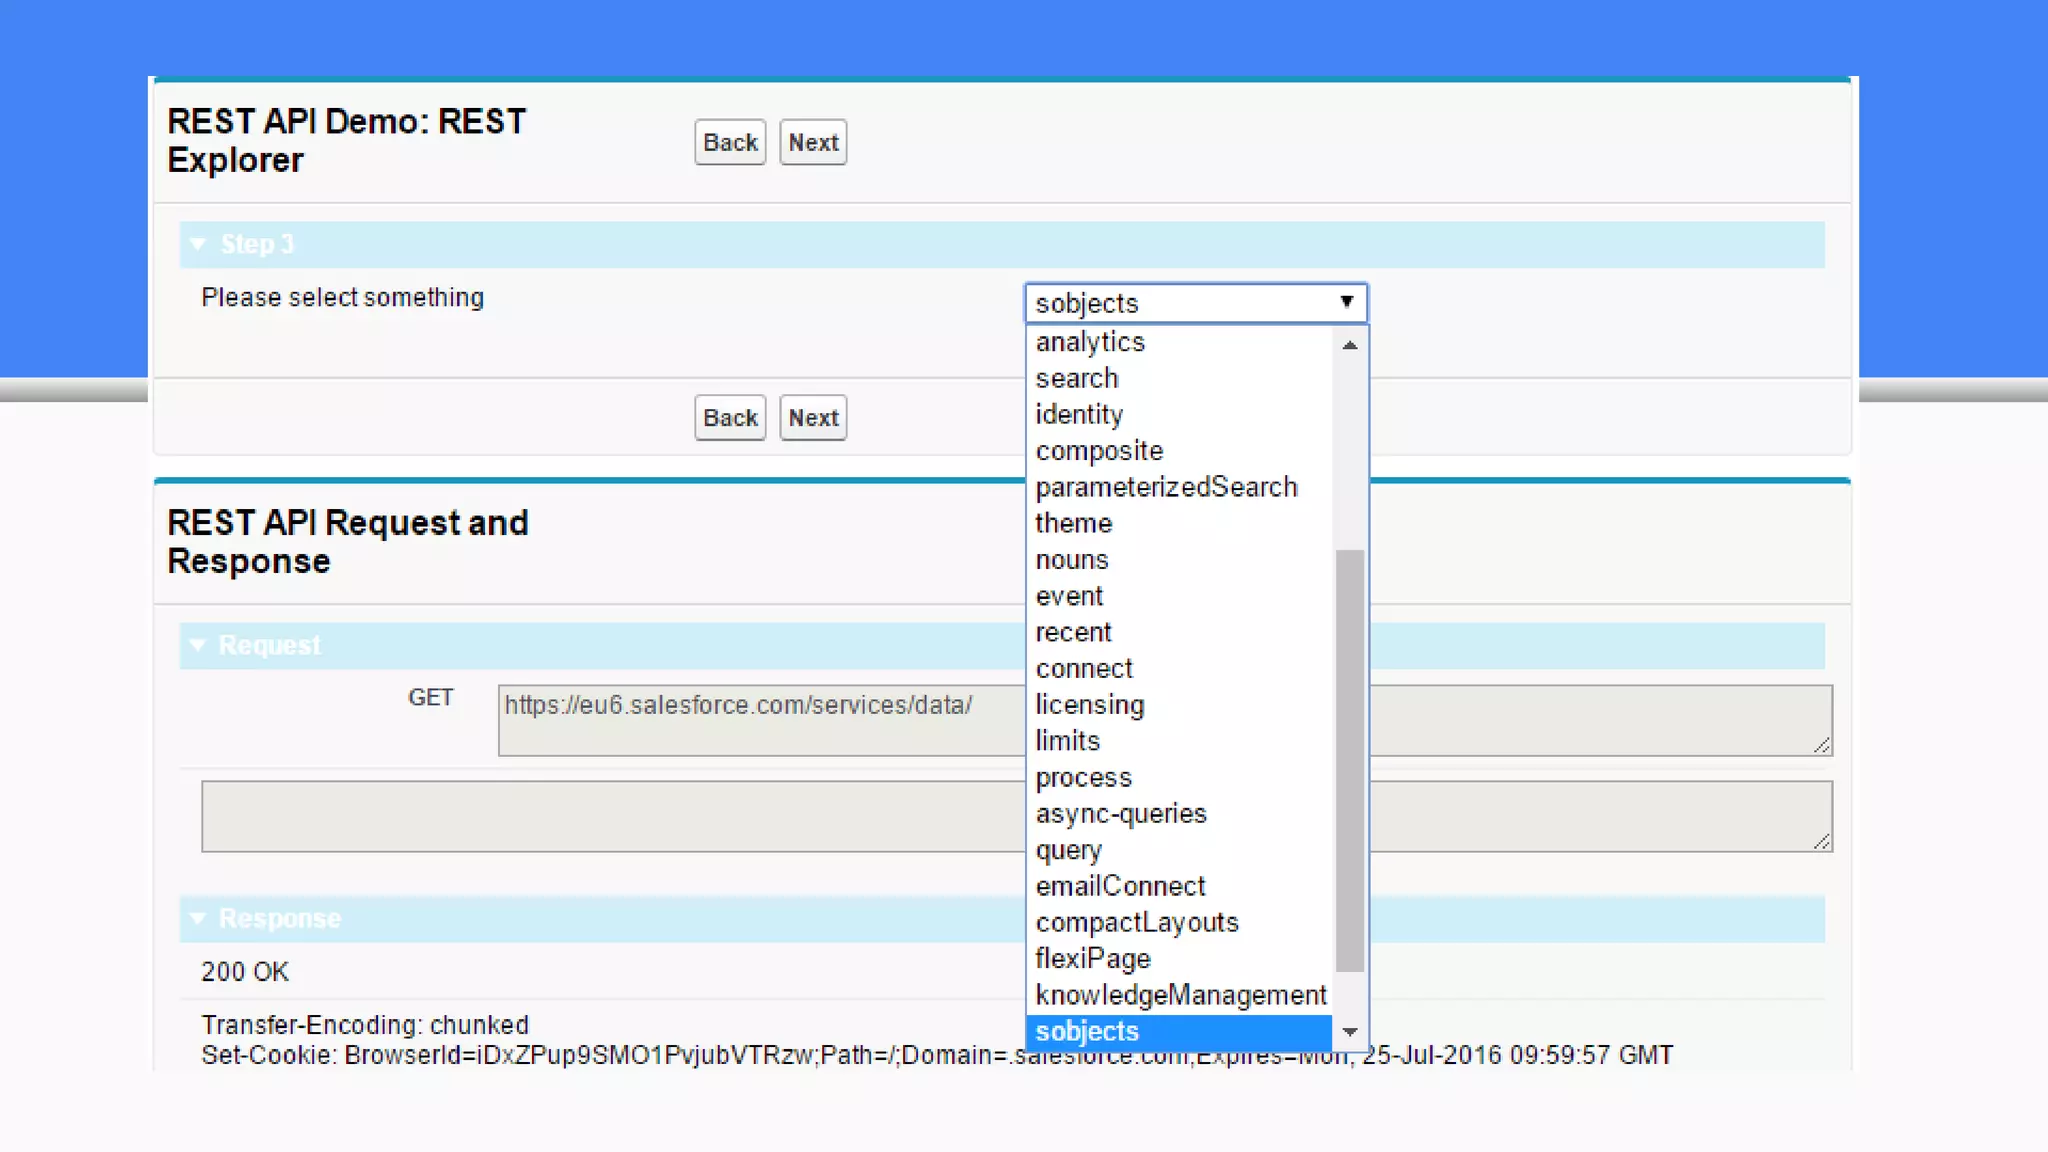Click the dropdown list scrollbar thumb
This screenshot has height=1152, width=2048.
coord(1350,760)
